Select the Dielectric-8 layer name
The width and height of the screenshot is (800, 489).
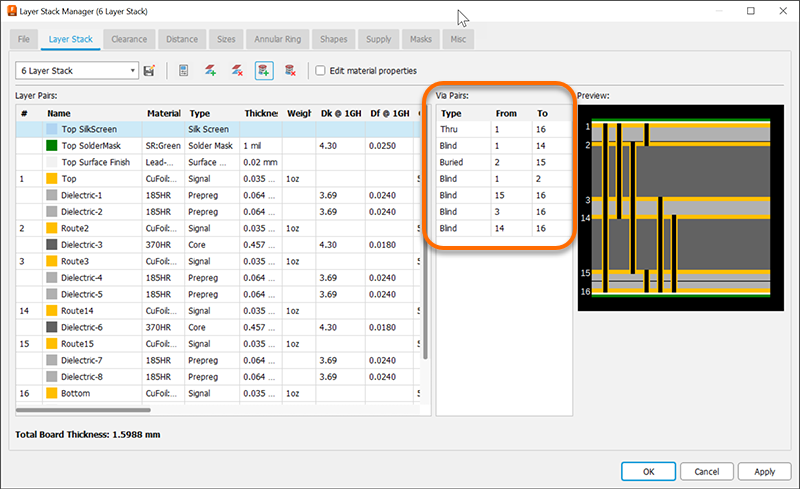(82, 377)
